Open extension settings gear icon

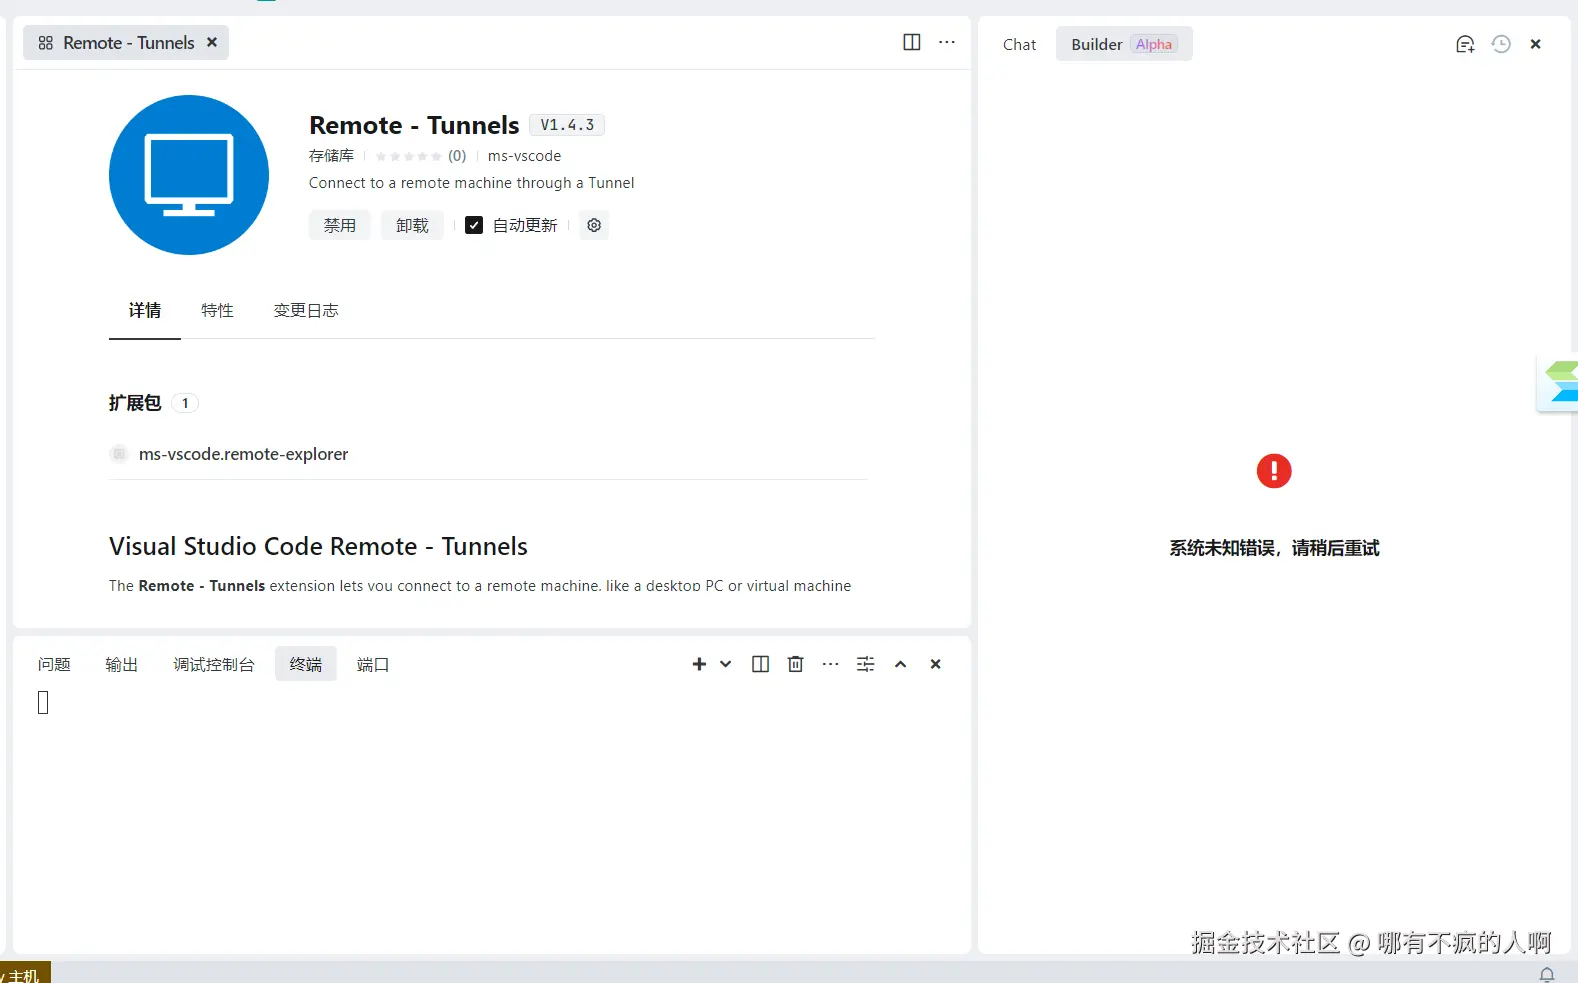click(594, 225)
